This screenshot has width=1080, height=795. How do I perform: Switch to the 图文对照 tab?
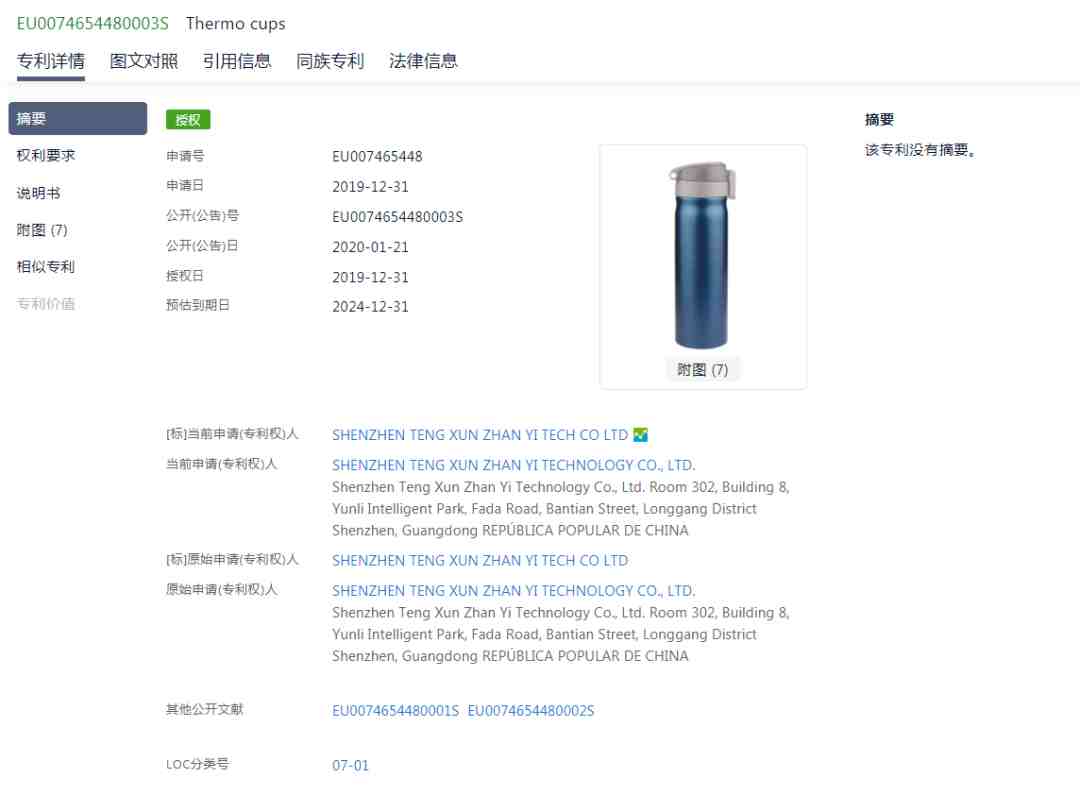(x=144, y=61)
